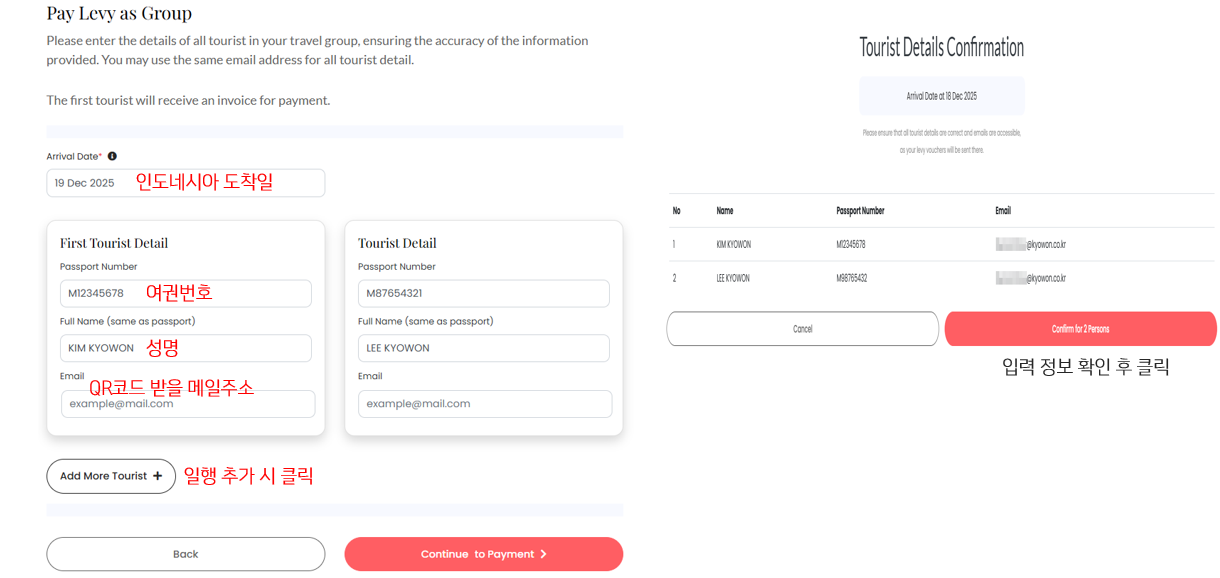Image resolution: width=1220 pixels, height=578 pixels.
Task: Click the first tourist Email field
Action: pyautogui.click(x=188, y=404)
